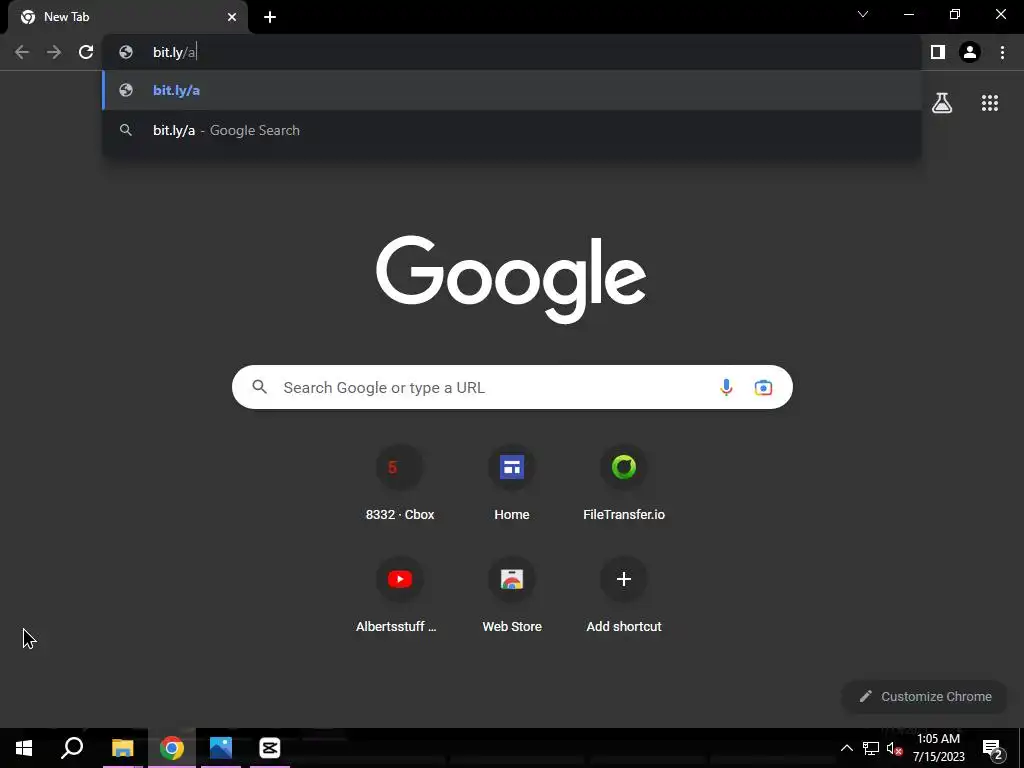Open the Chrome Labs flask icon
The width and height of the screenshot is (1024, 768).
(x=942, y=103)
